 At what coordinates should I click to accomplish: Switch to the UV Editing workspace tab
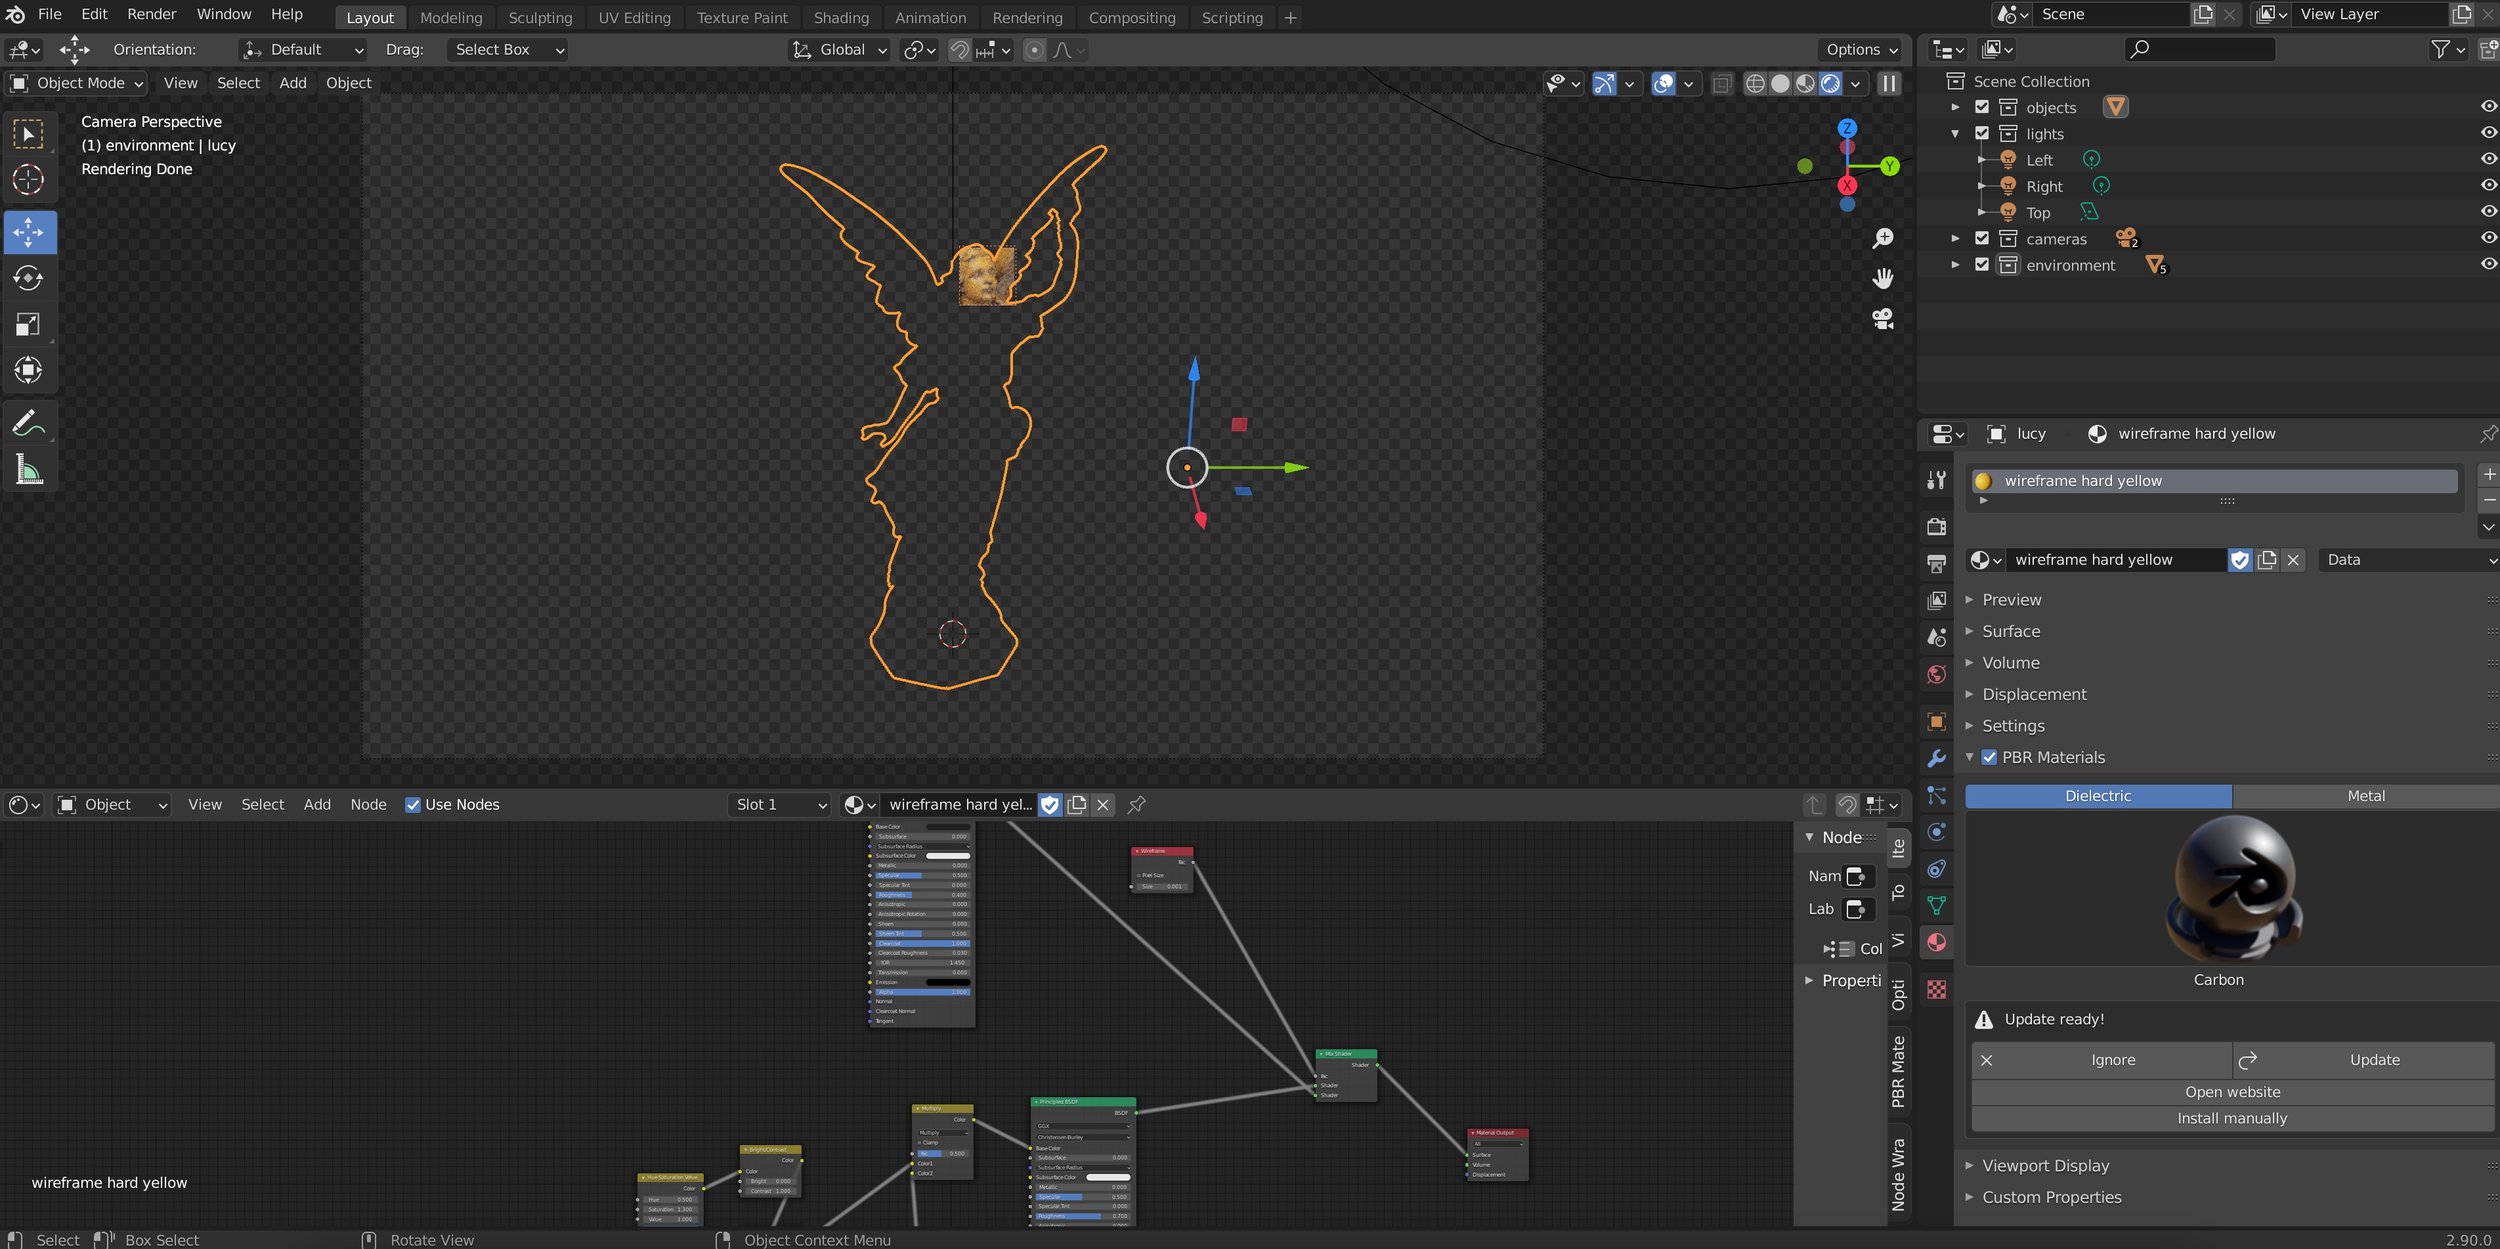click(634, 18)
